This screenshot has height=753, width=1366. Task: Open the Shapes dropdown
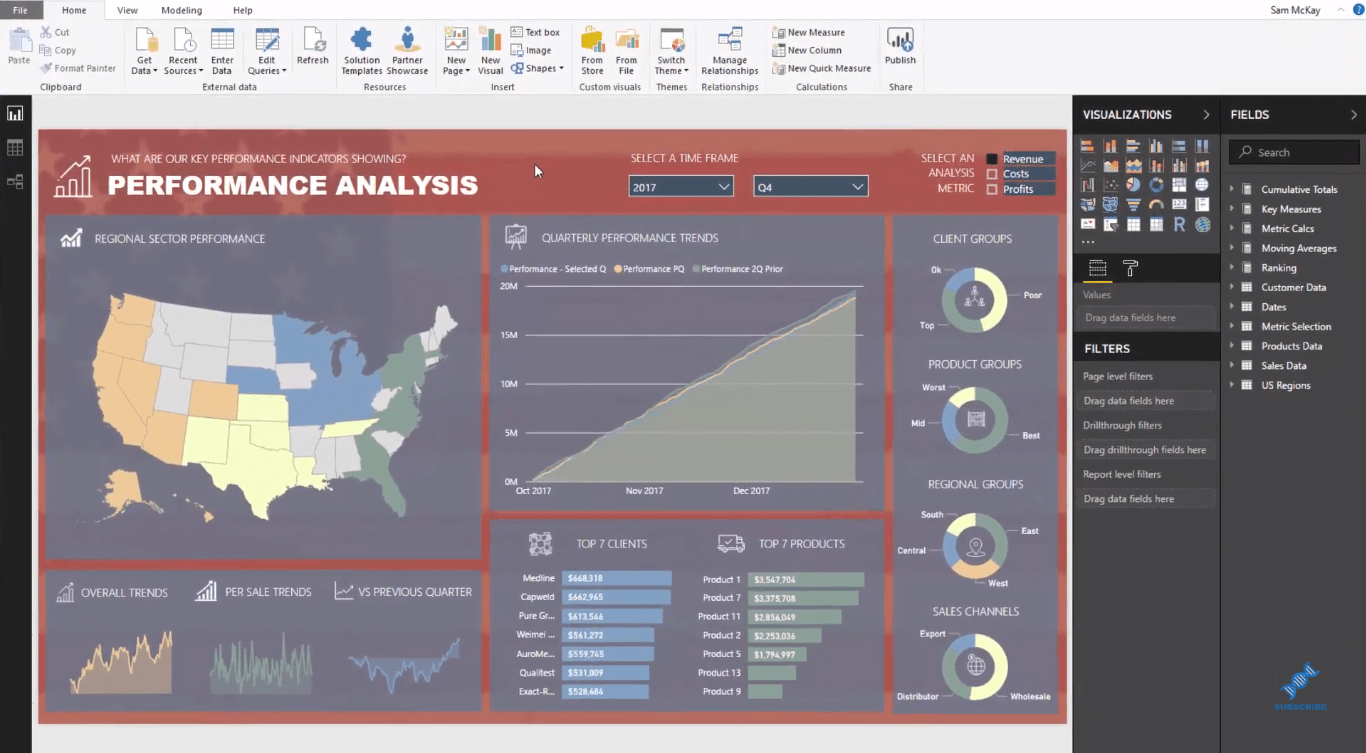[537, 69]
